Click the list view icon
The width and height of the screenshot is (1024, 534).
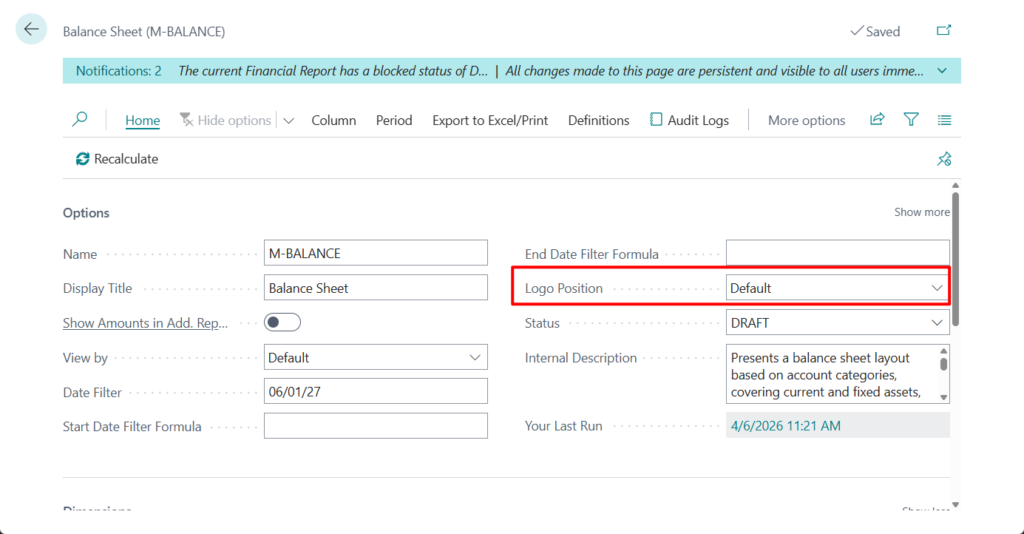944,120
